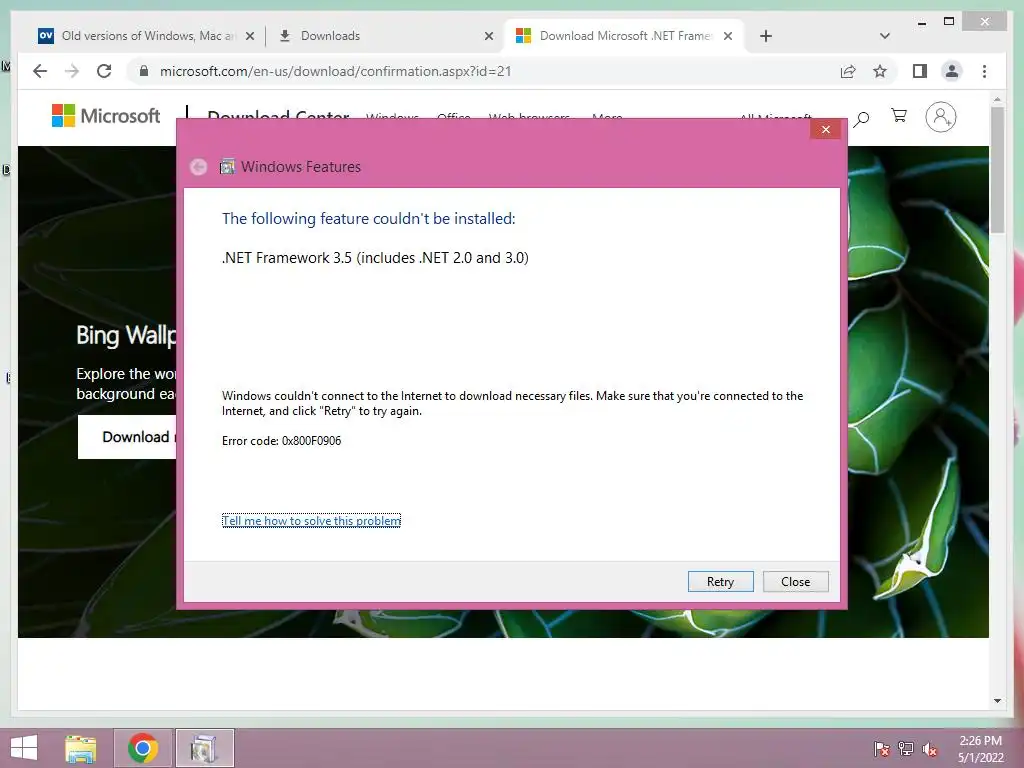The image size is (1024, 768).
Task: Maximize the Chrome window
Action: 949,22
